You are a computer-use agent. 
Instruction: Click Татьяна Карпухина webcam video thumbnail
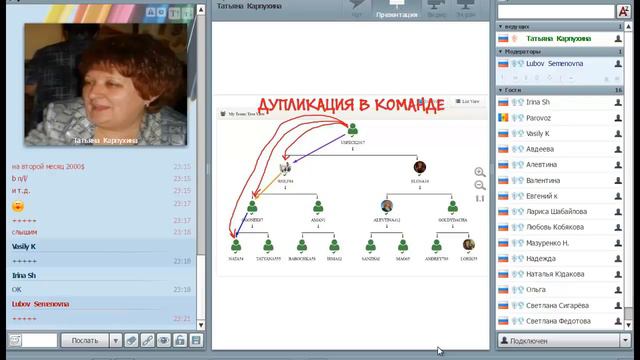coord(106,84)
